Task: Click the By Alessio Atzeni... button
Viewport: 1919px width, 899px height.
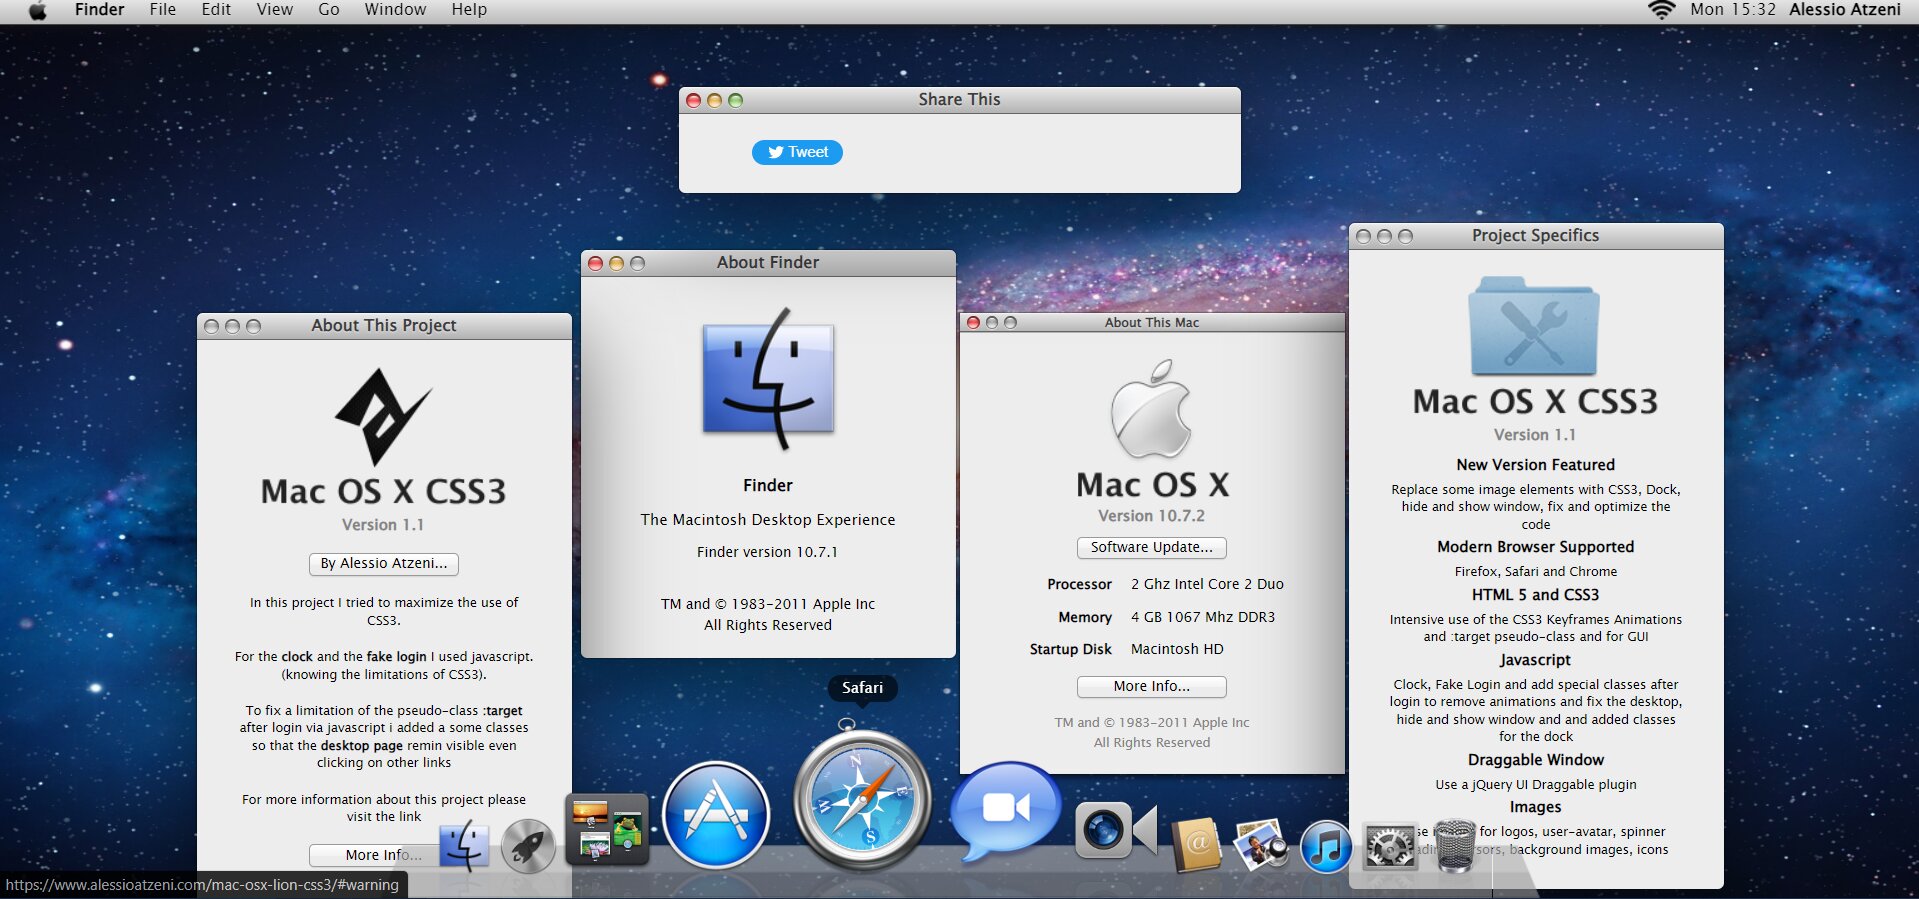Action: (x=384, y=564)
